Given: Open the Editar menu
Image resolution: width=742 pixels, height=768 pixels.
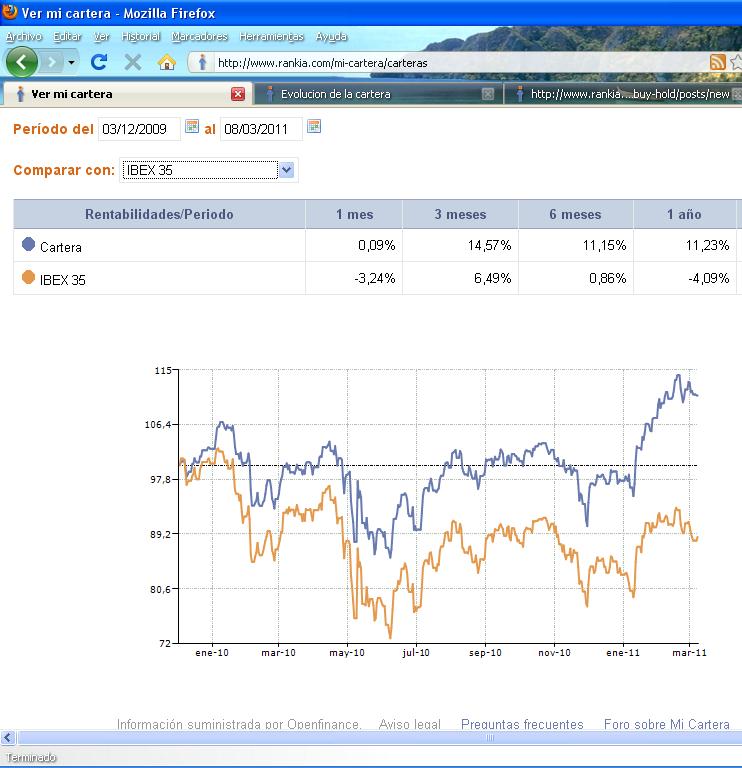Looking at the screenshot, I should pyautogui.click(x=67, y=36).
